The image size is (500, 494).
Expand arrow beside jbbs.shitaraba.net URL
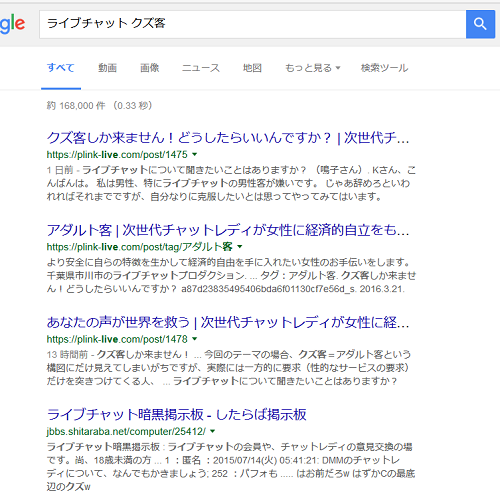pyautogui.click(x=213, y=431)
